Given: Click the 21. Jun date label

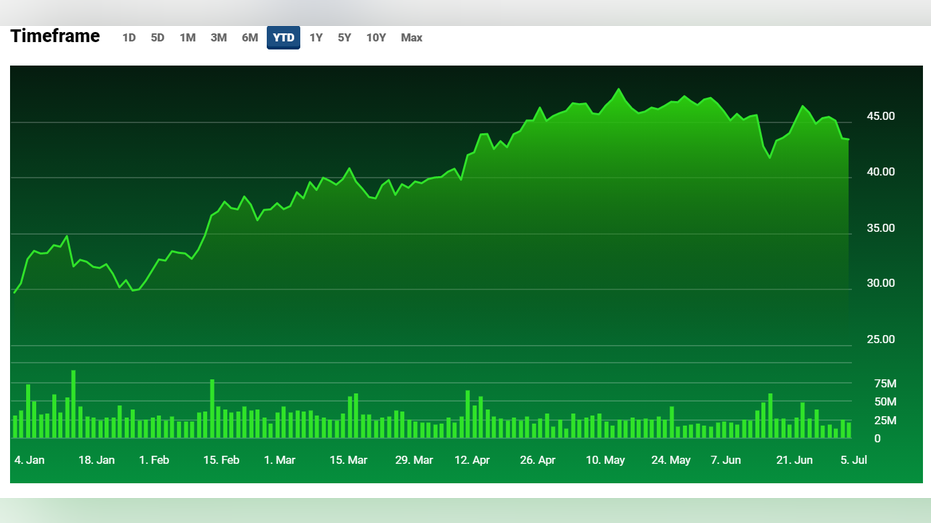Looking at the screenshot, I should [794, 460].
